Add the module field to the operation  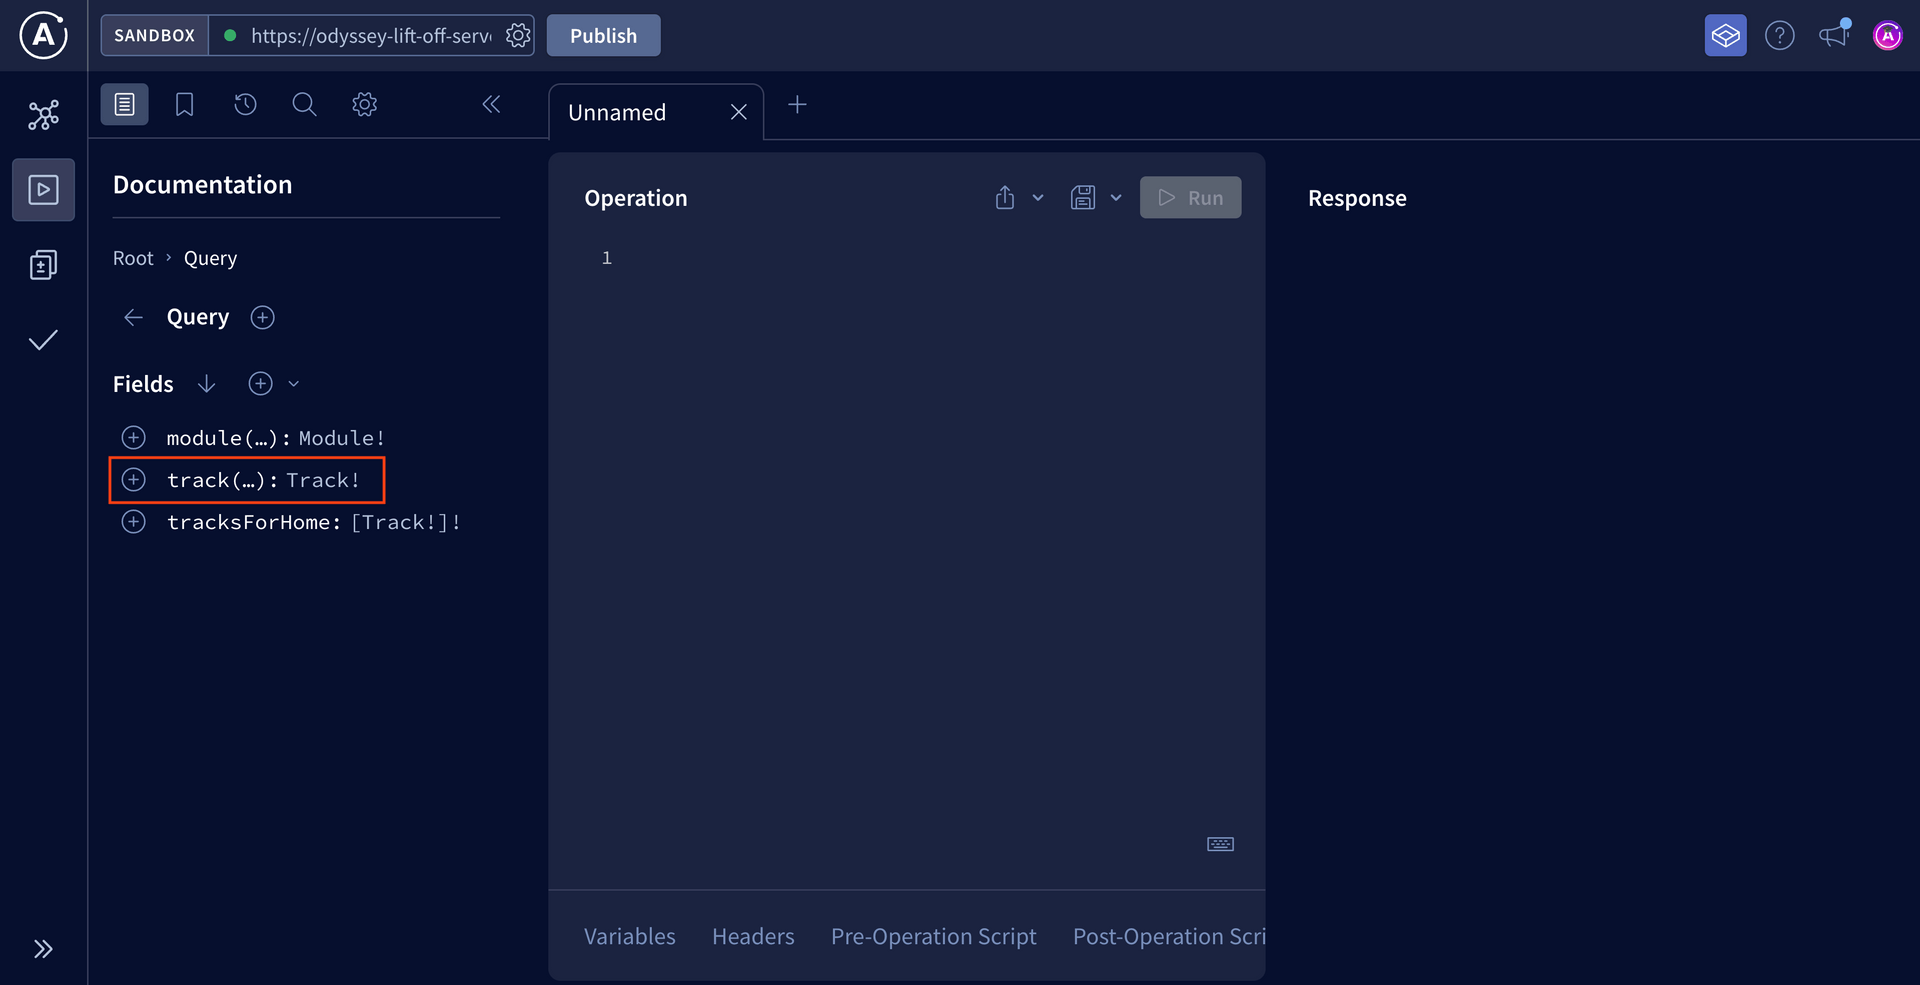(133, 438)
